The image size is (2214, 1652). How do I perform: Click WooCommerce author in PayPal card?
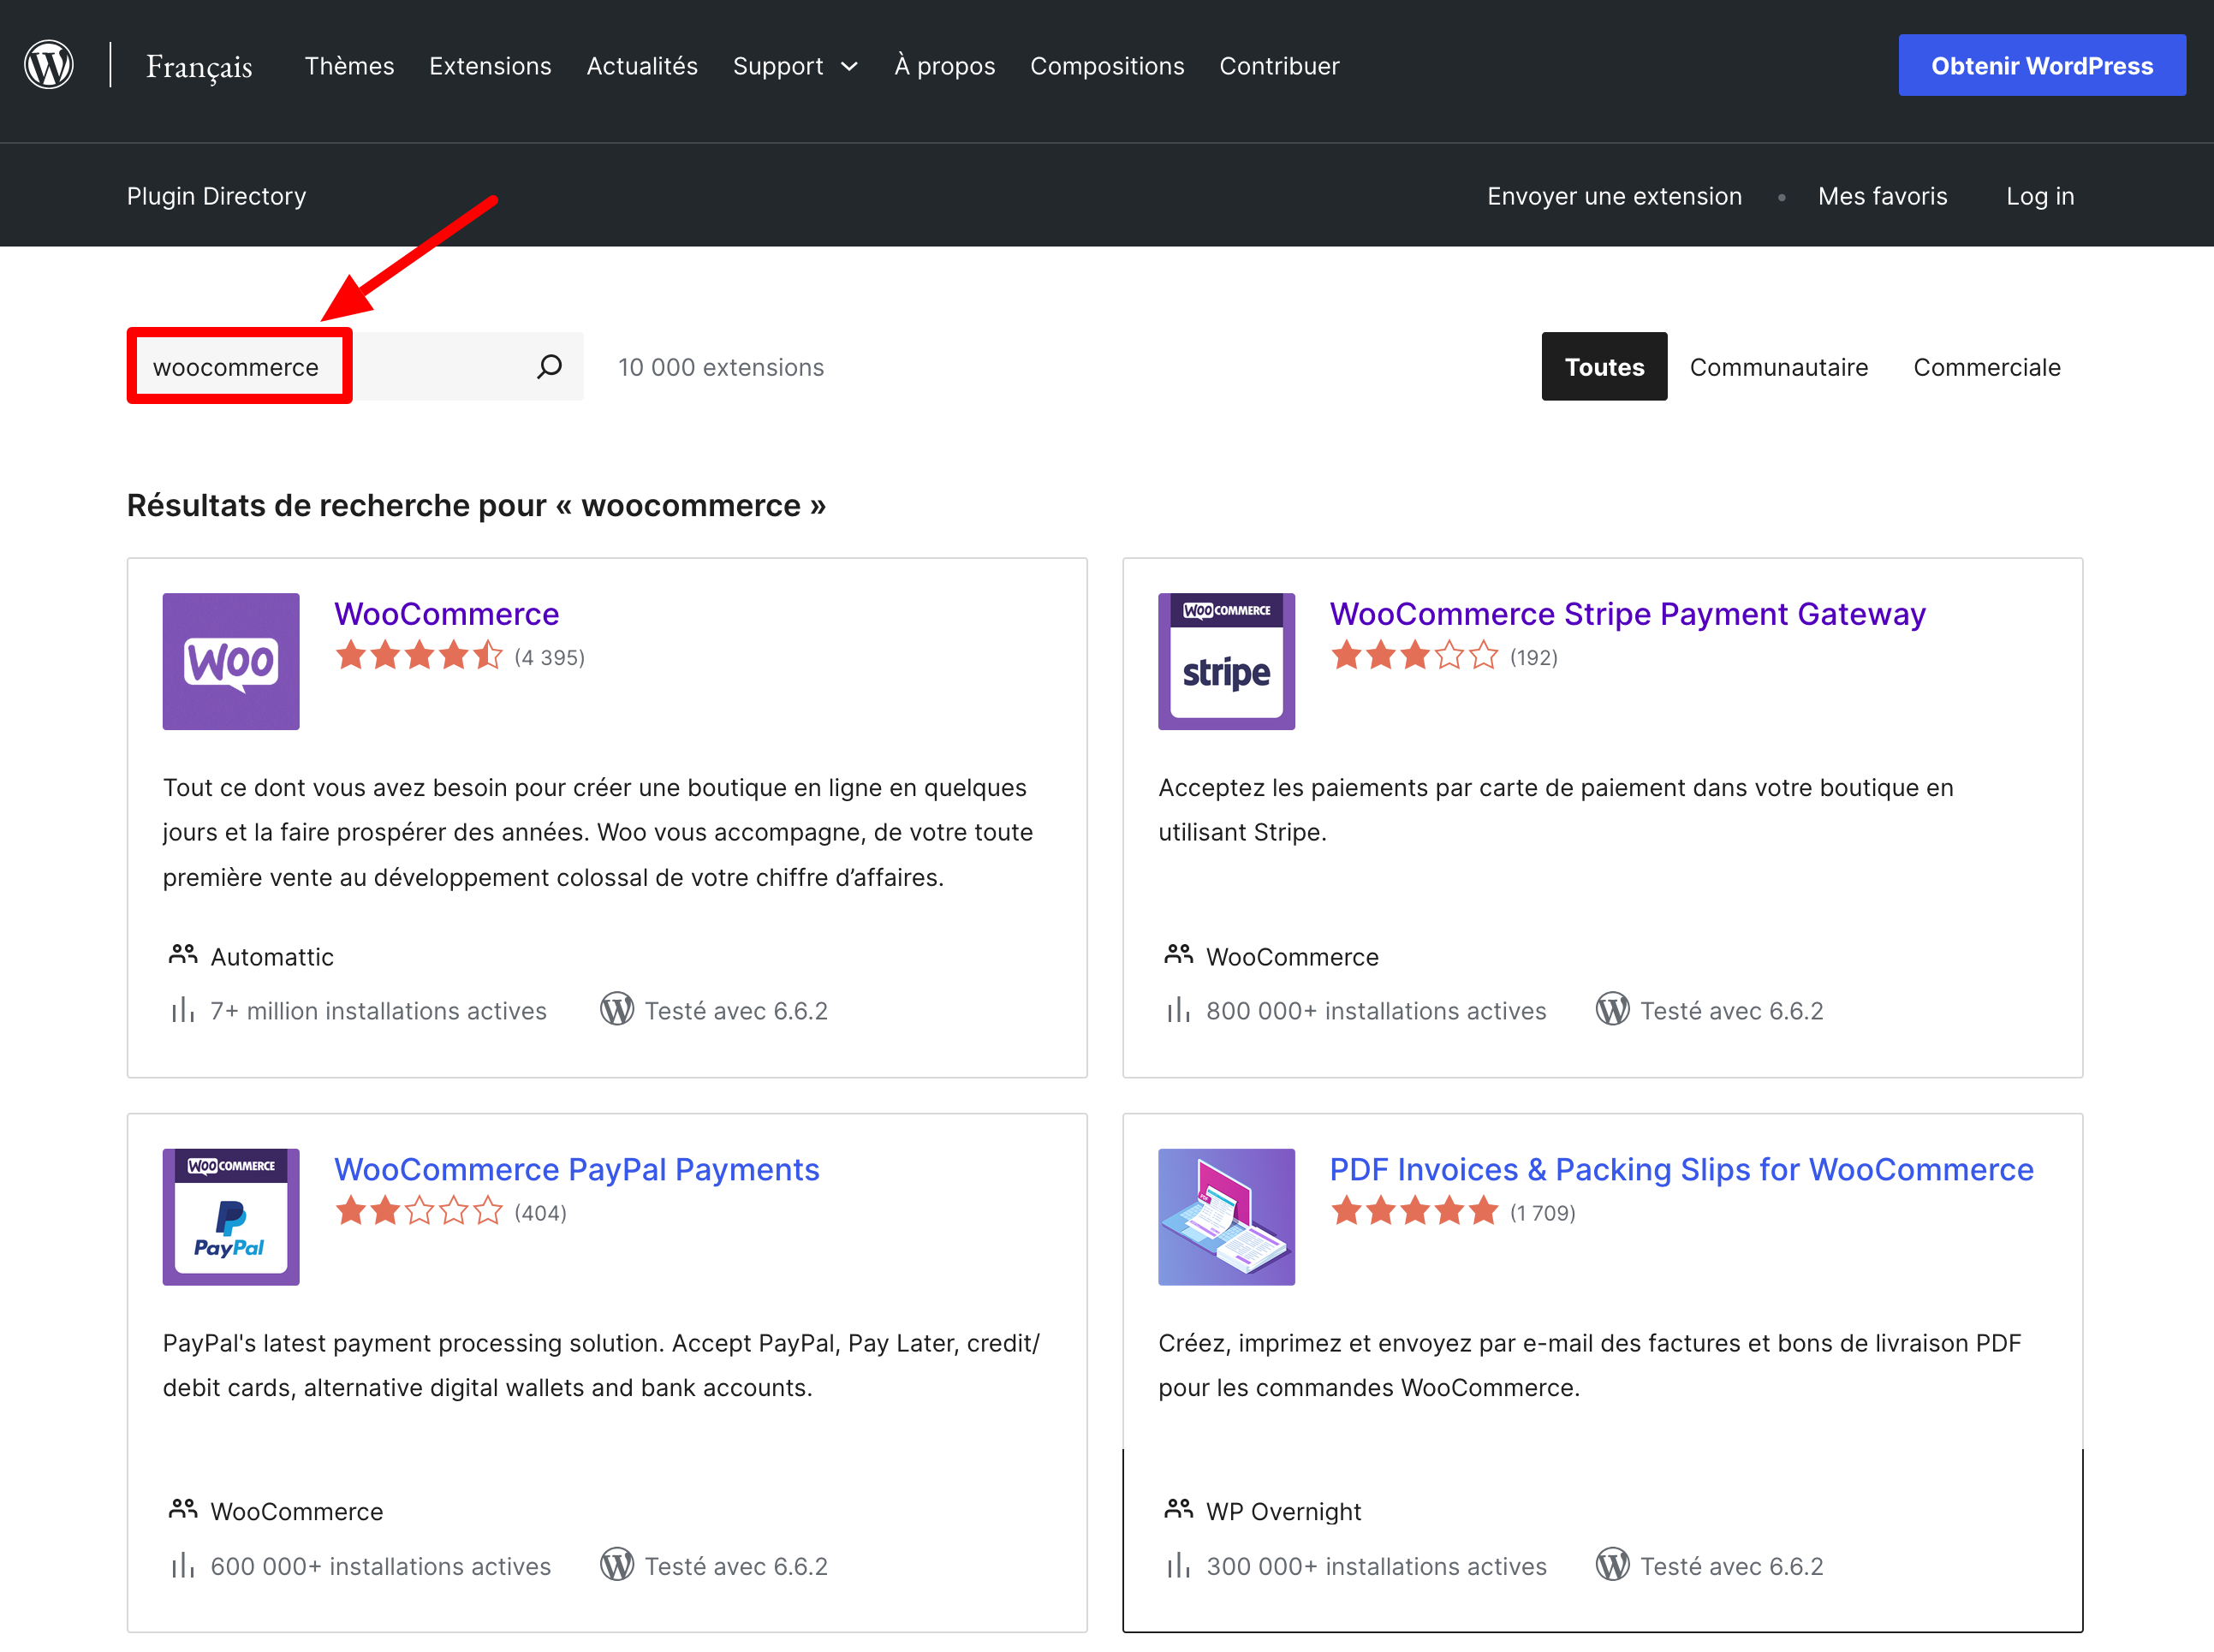pyautogui.click(x=297, y=1511)
